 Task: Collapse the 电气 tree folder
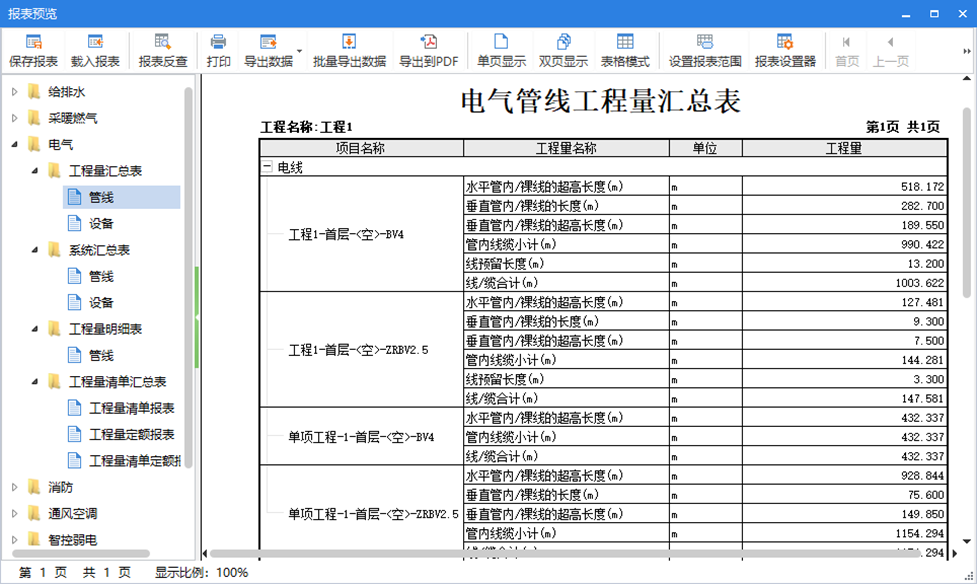point(14,145)
